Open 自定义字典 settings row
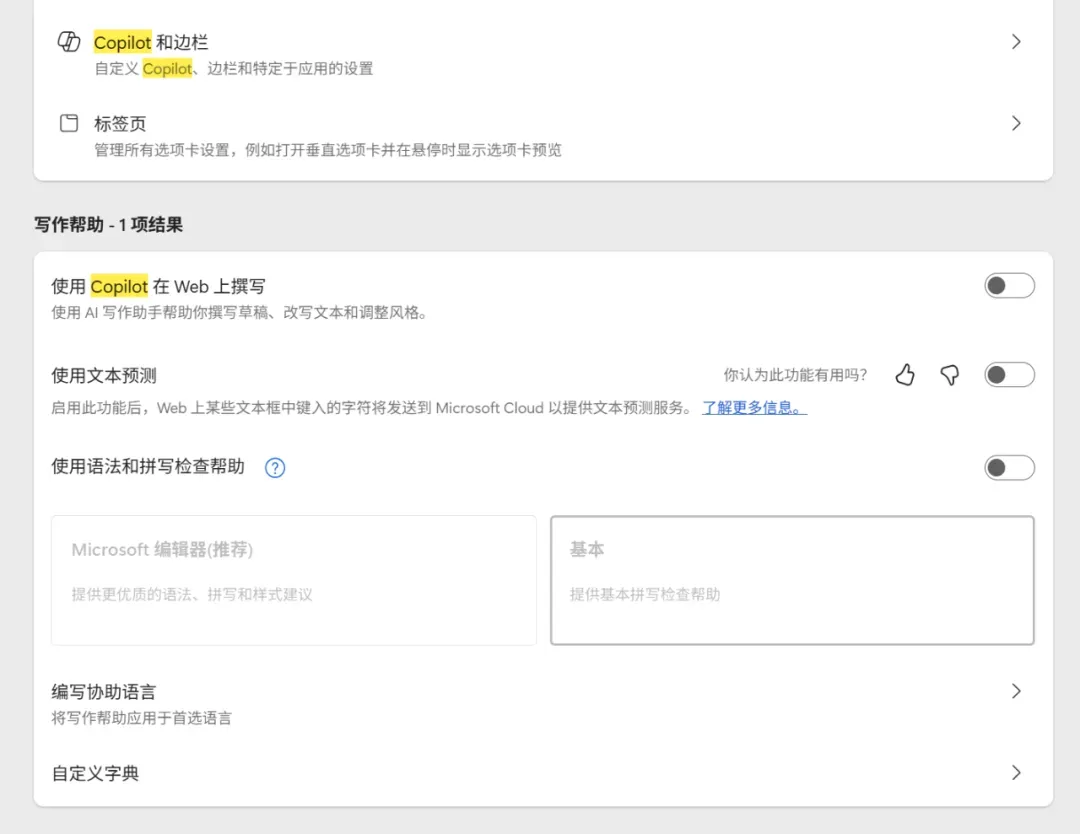 [543, 773]
